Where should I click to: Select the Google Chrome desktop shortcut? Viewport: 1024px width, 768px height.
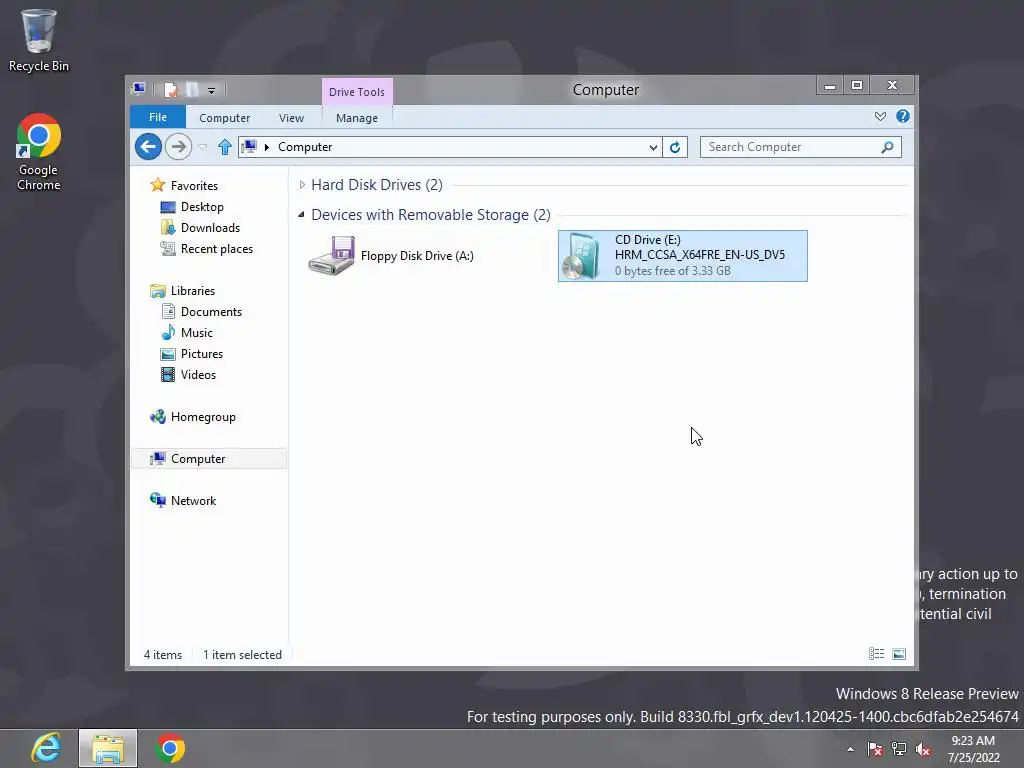(39, 152)
